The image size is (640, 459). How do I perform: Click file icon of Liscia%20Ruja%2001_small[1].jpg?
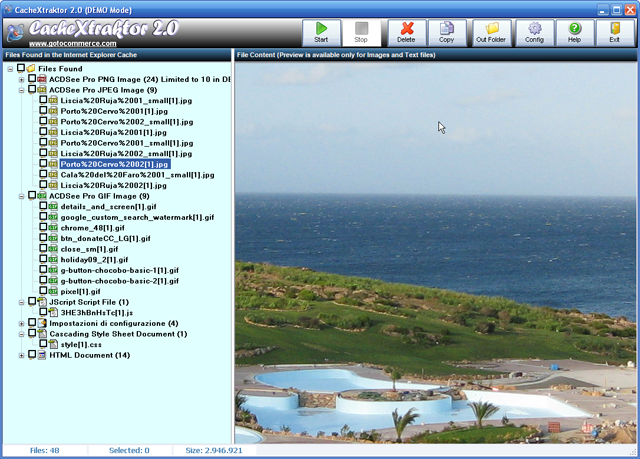(53, 100)
